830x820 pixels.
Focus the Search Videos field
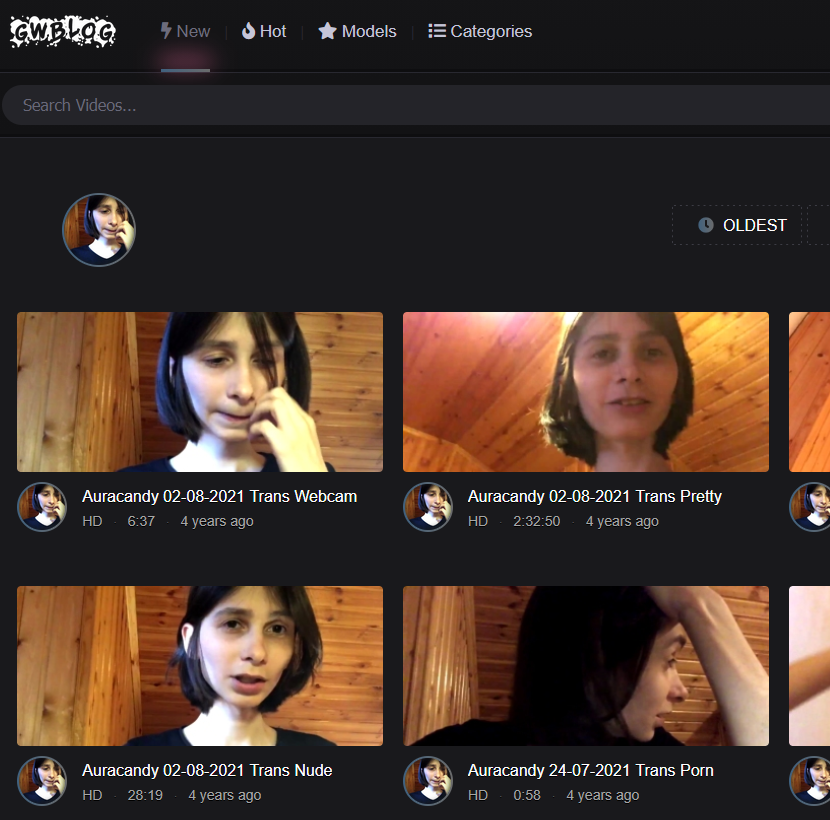point(416,105)
